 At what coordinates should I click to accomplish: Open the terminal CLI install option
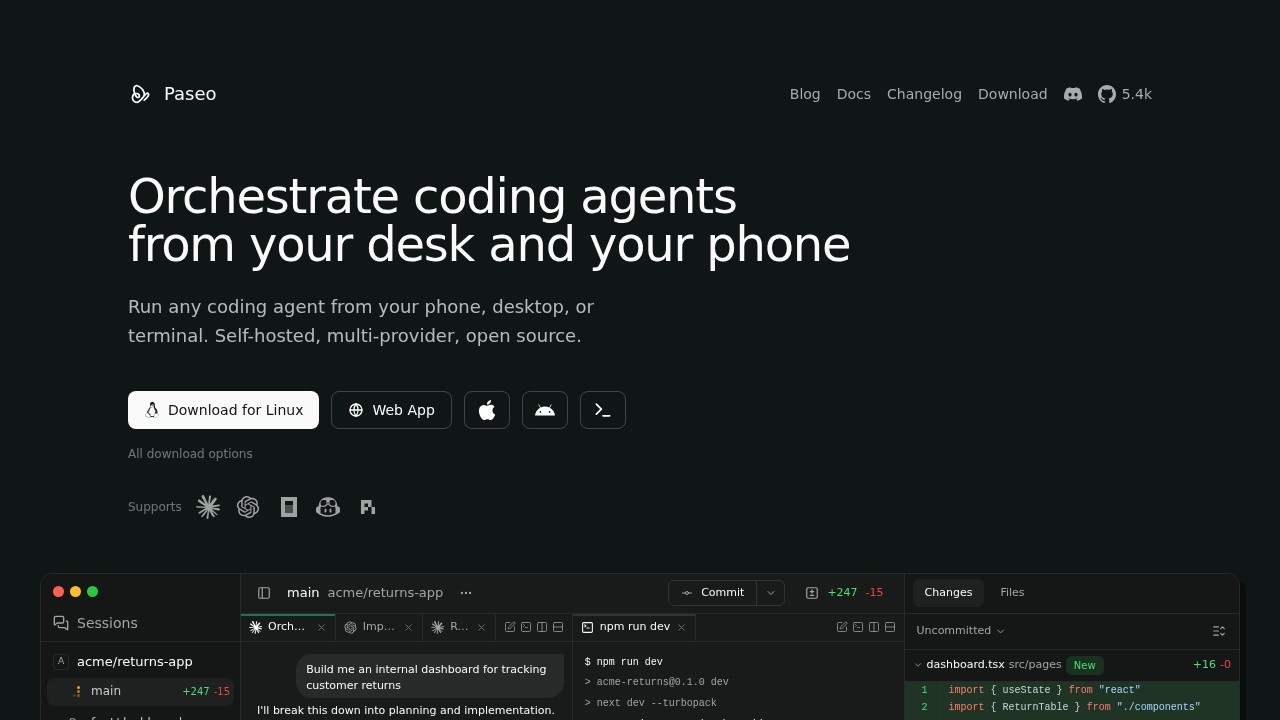(x=603, y=410)
